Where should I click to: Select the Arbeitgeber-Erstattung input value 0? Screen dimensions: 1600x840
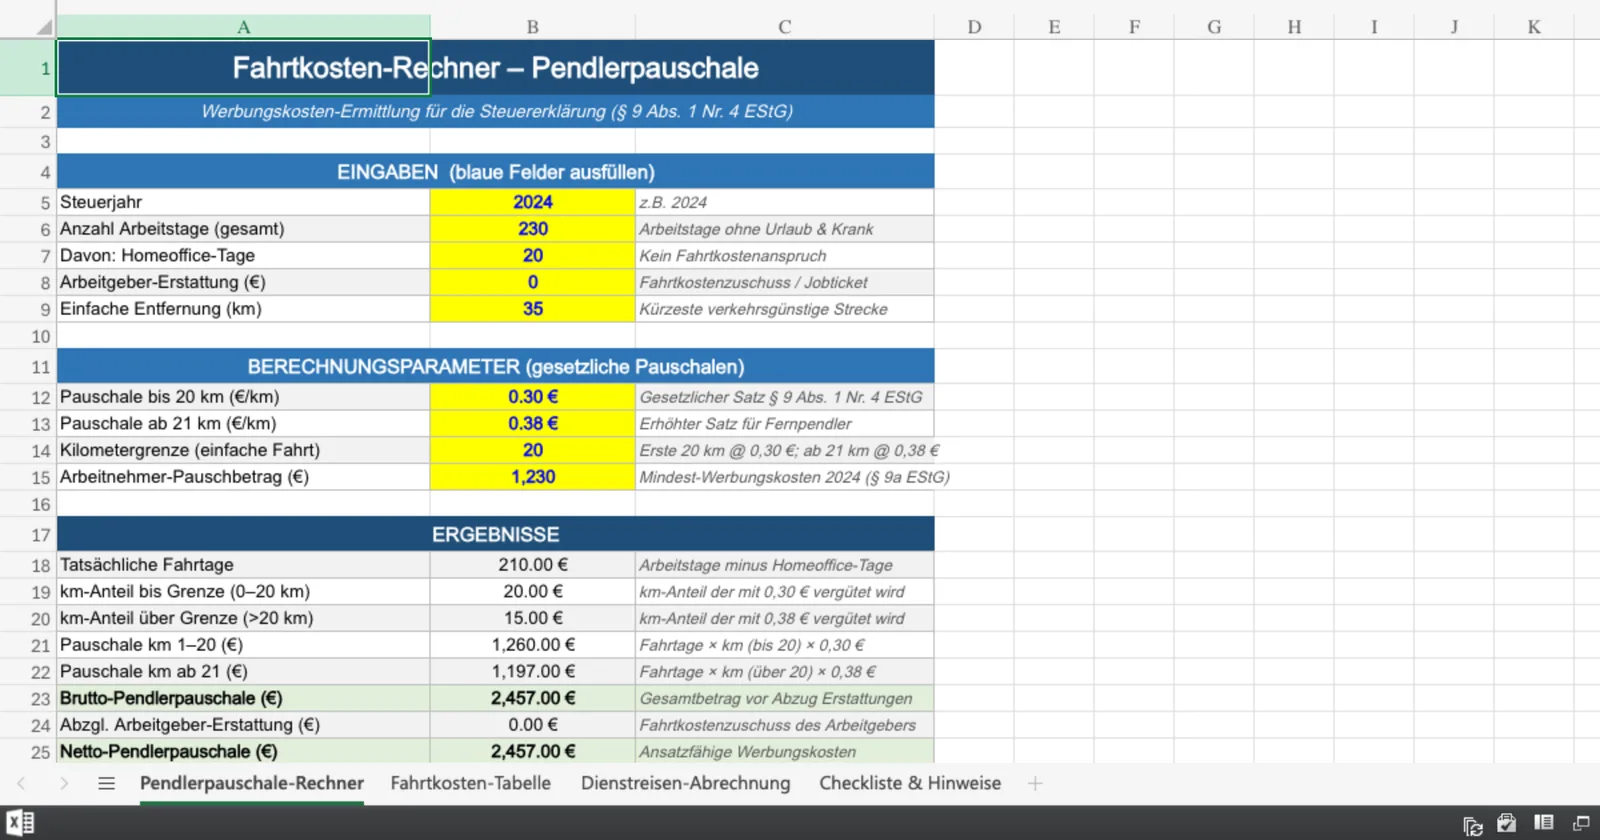click(x=533, y=283)
